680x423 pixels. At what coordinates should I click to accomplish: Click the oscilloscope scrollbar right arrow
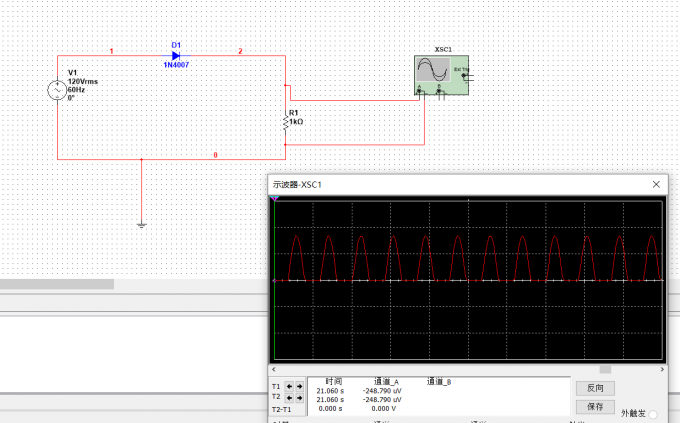pos(662,369)
